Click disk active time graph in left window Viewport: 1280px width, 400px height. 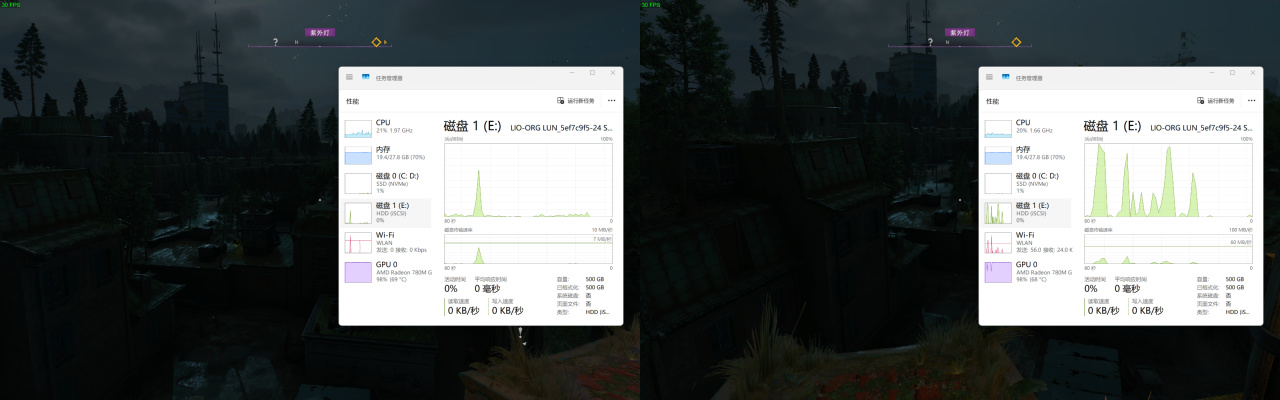coord(528,180)
